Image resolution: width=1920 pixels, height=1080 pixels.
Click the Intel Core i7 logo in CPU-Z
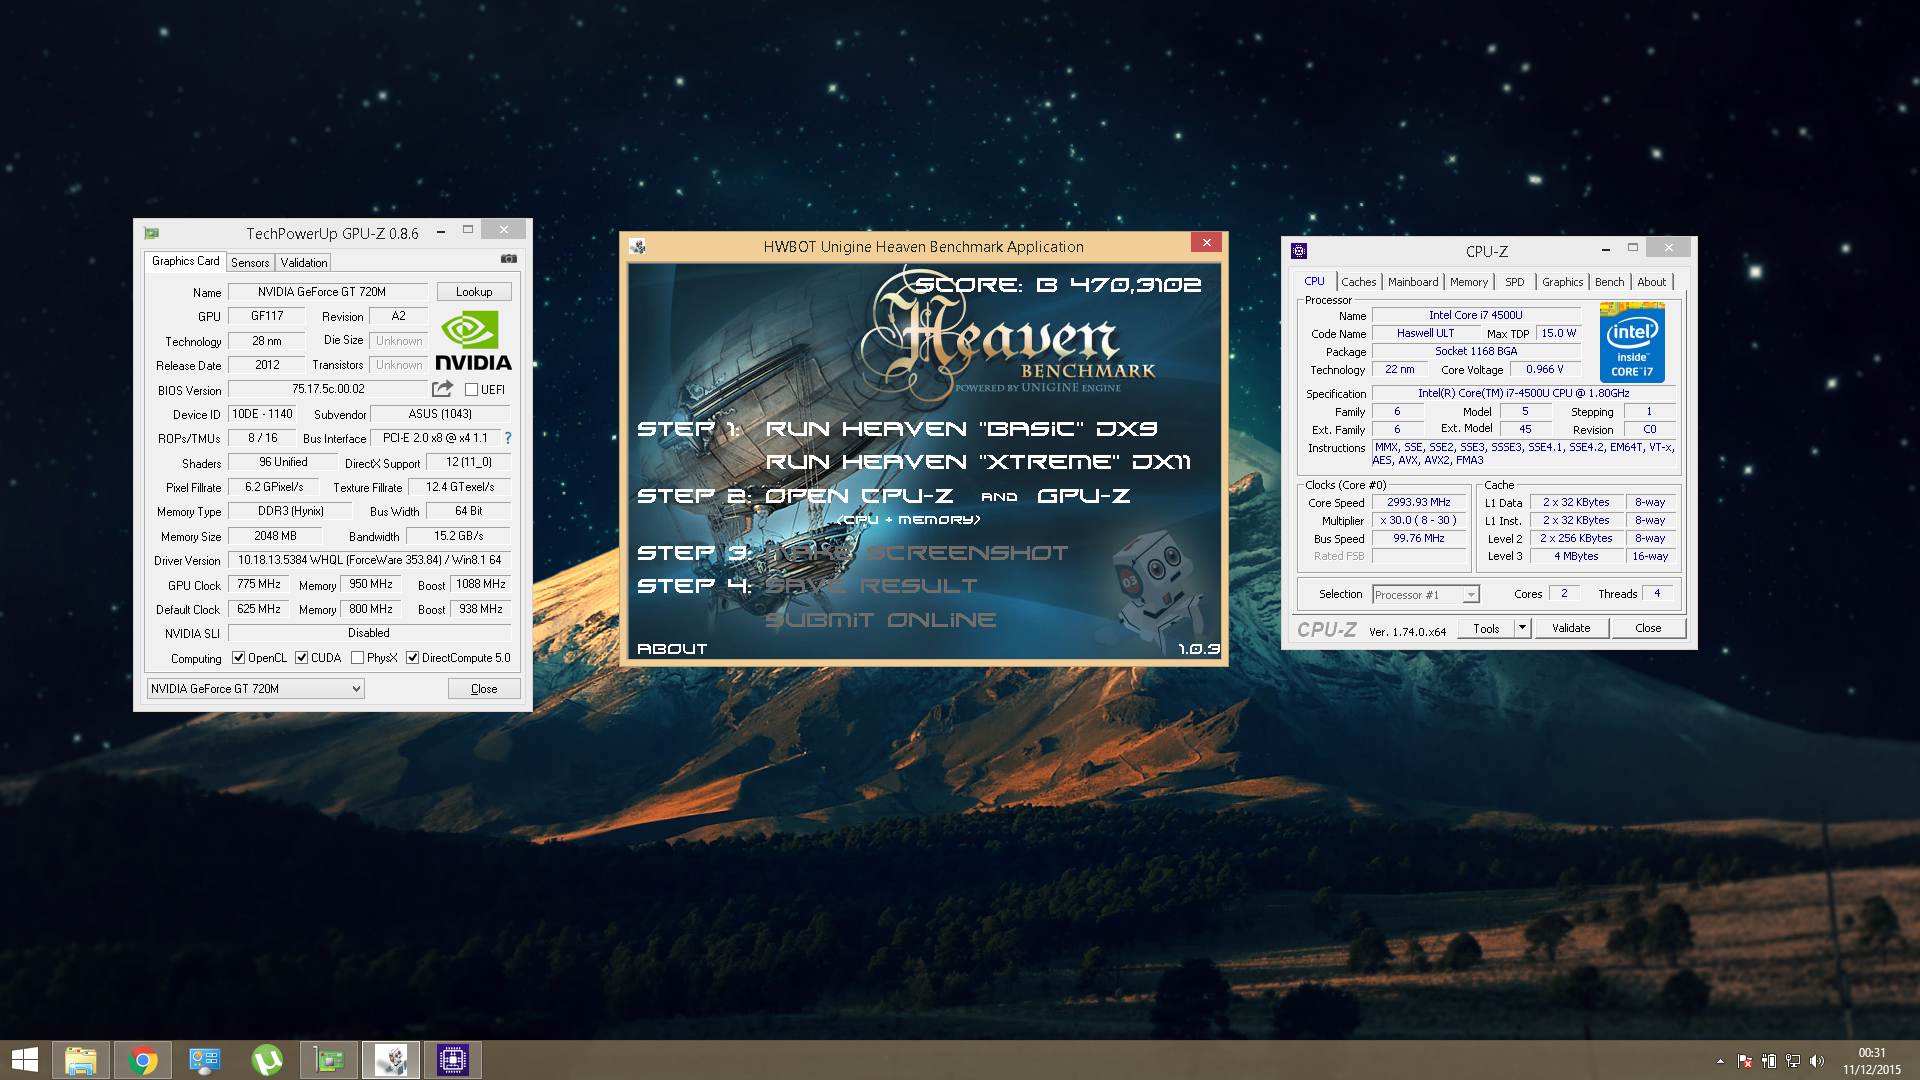click(x=1632, y=342)
